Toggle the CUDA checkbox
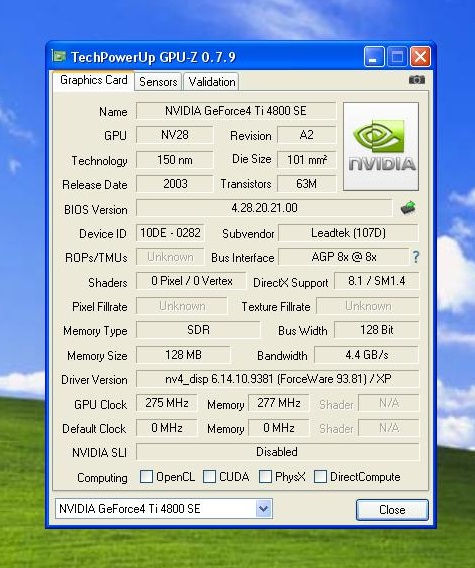475x568 pixels. (x=209, y=476)
